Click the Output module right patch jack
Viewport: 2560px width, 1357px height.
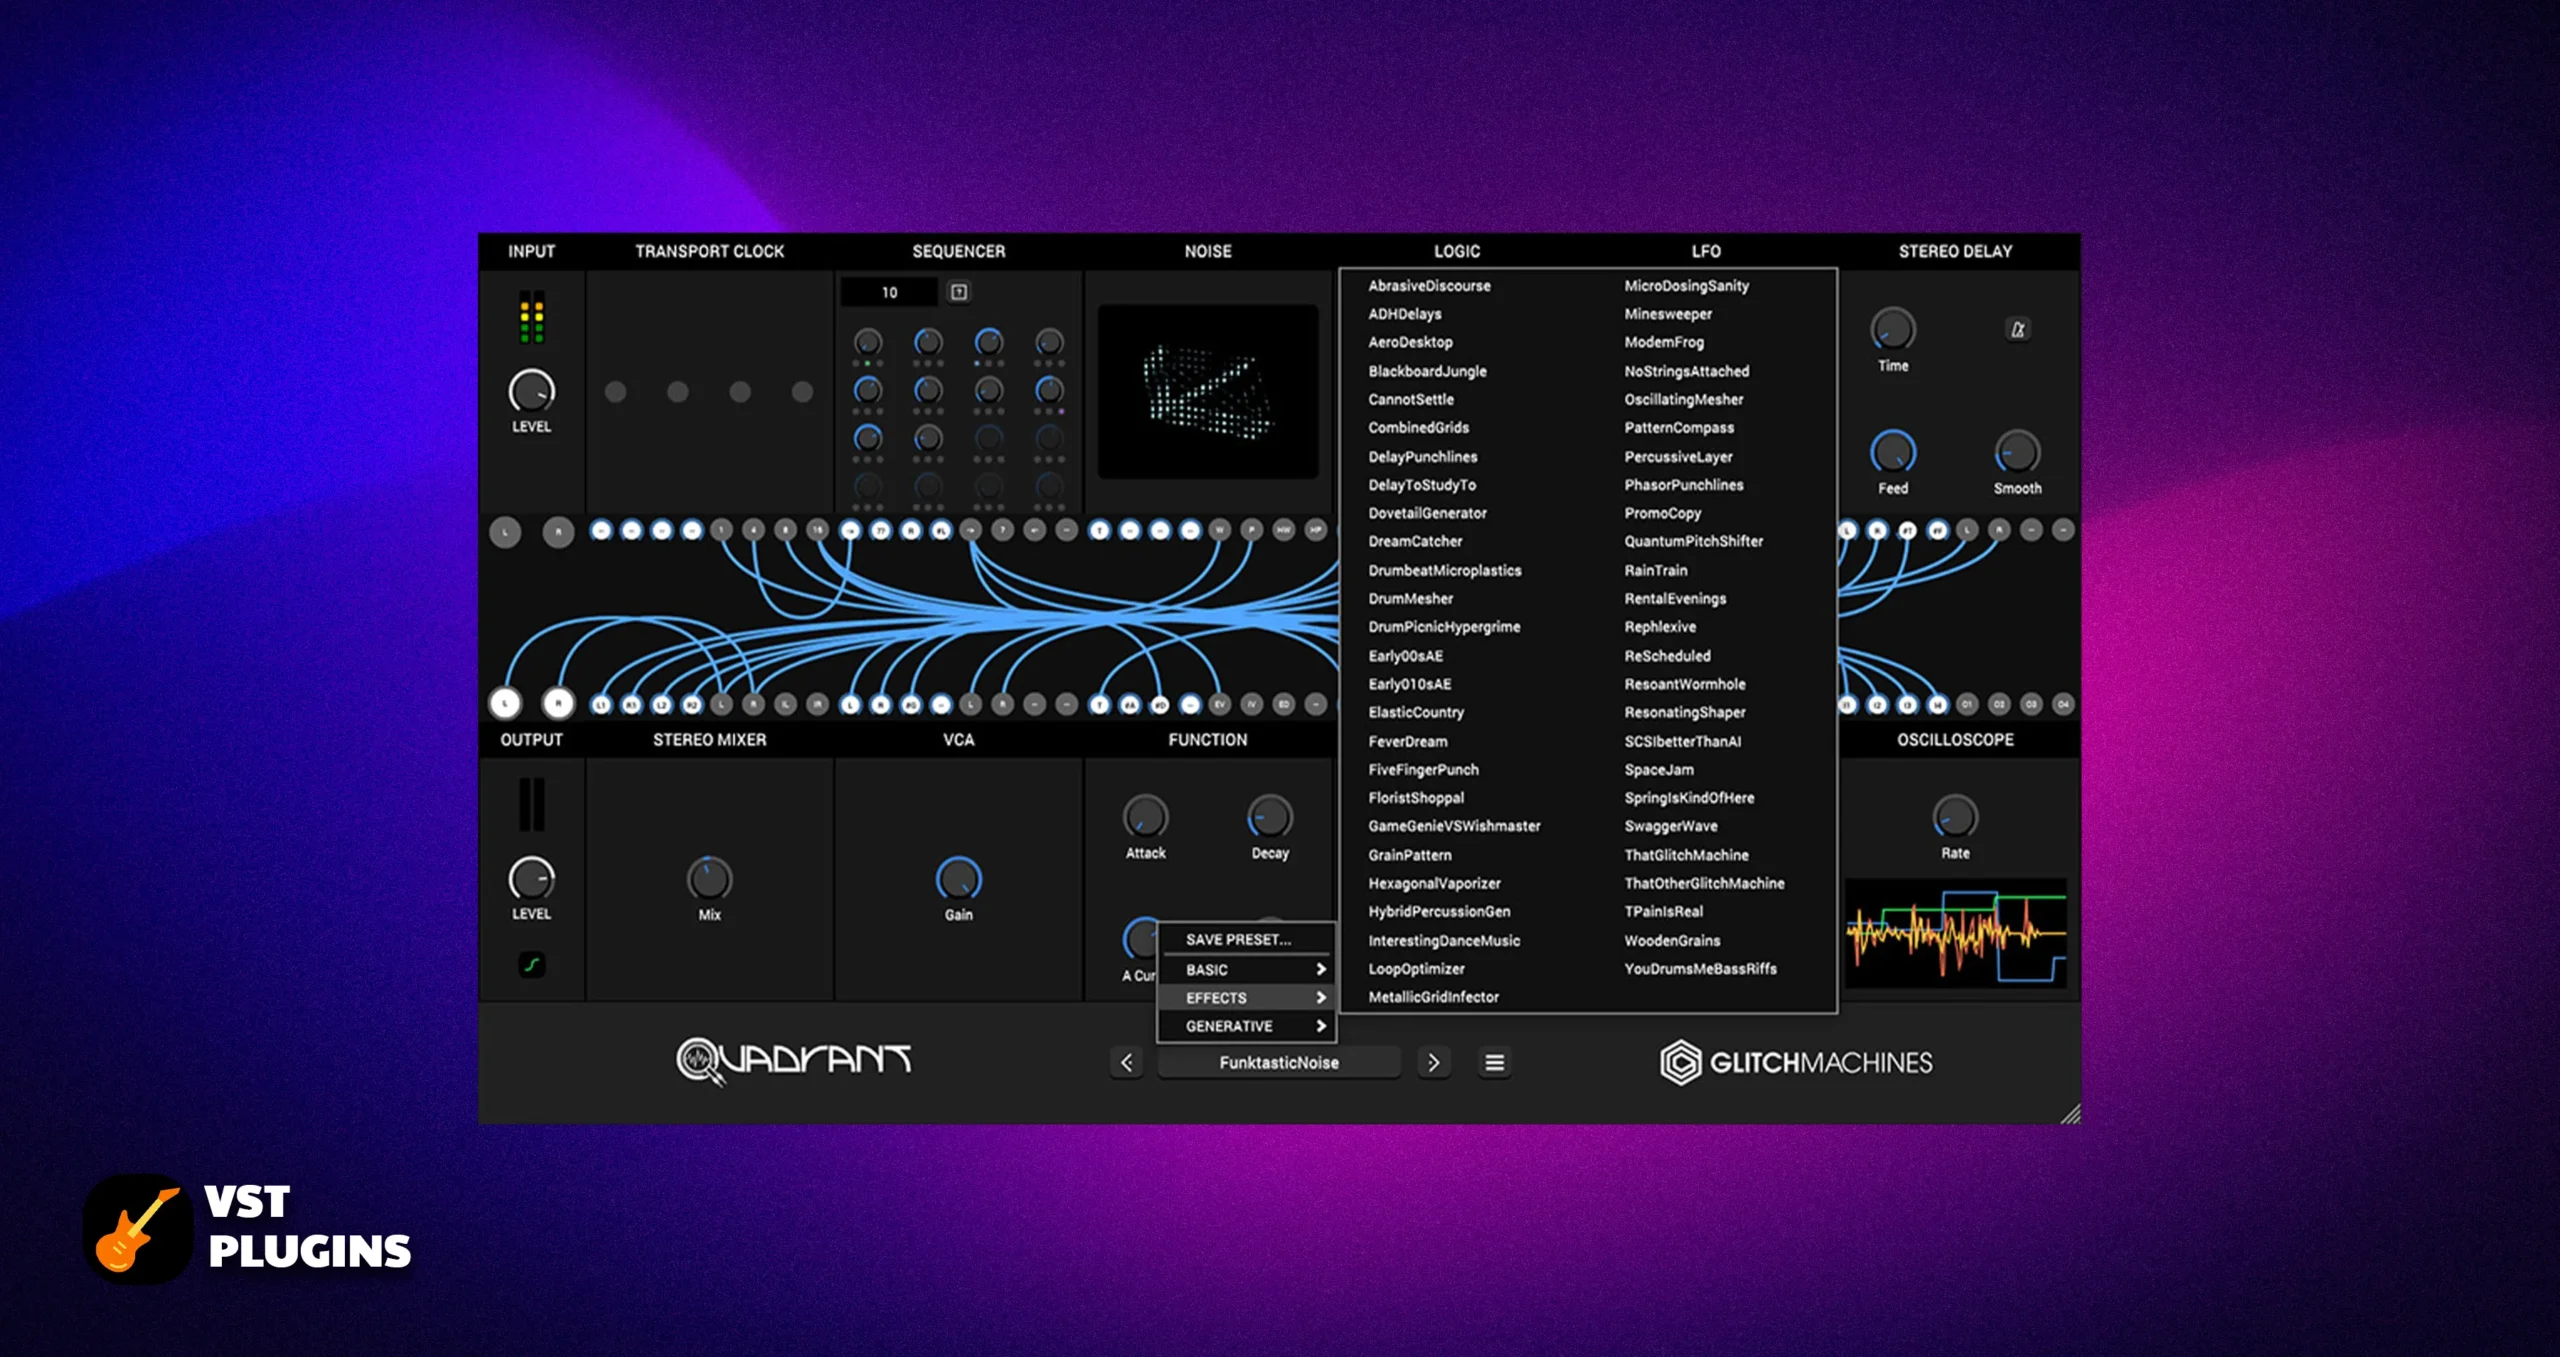click(x=558, y=704)
